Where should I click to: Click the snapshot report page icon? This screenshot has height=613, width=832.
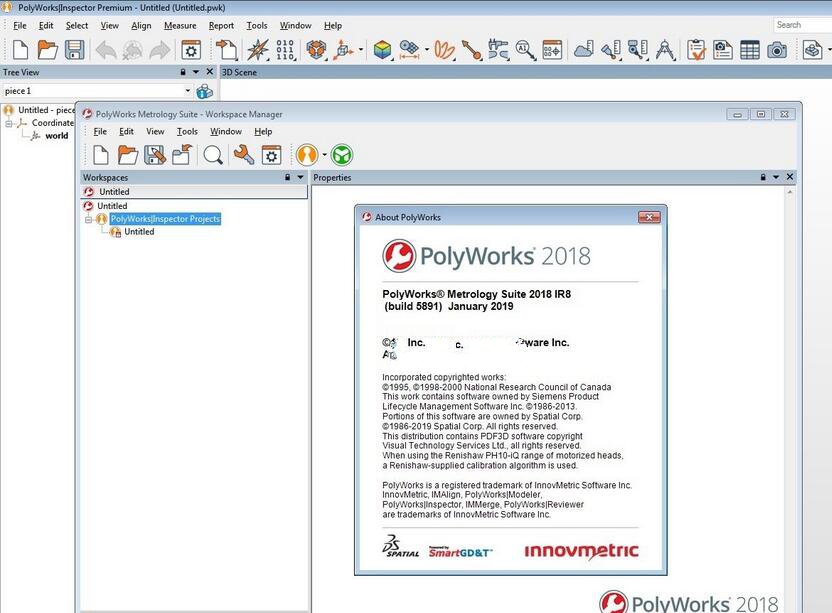(x=723, y=50)
